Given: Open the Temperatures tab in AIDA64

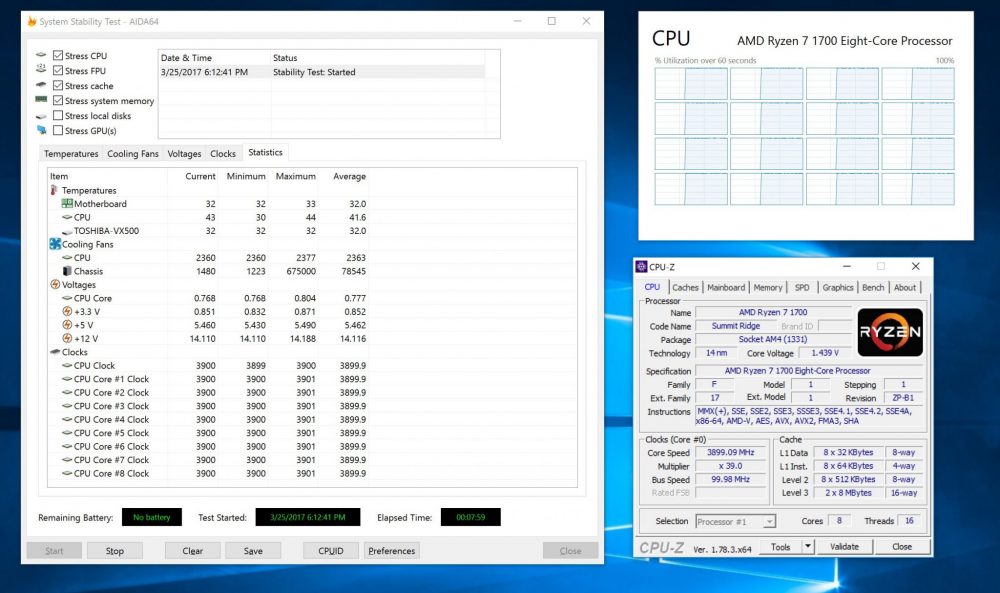Looking at the screenshot, I should [71, 154].
